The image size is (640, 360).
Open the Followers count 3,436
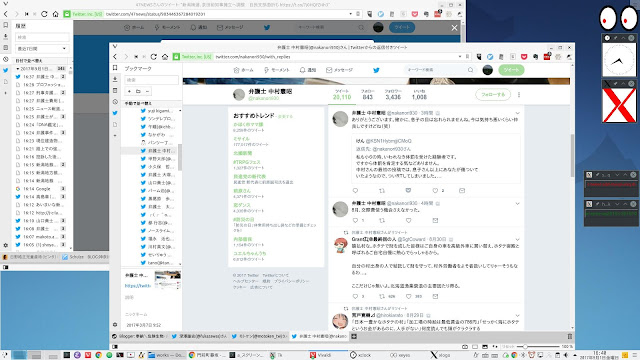click(x=393, y=95)
